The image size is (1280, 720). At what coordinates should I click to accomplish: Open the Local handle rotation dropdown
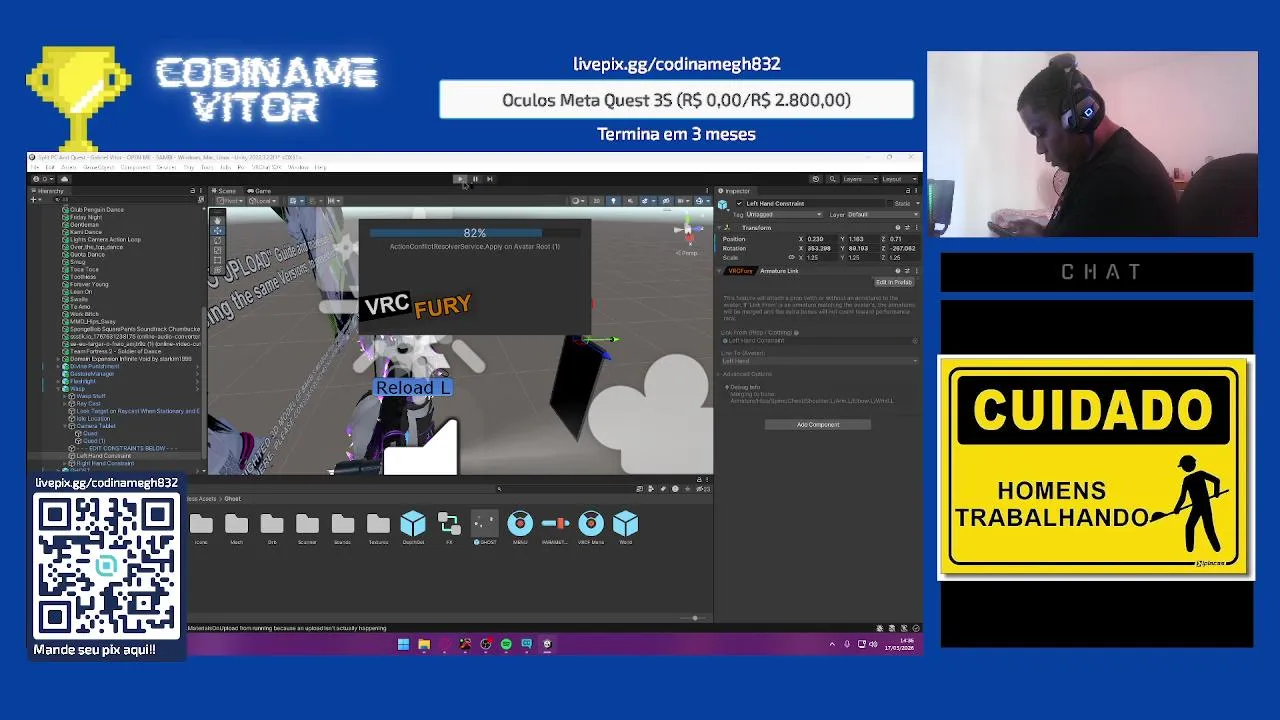[263, 201]
